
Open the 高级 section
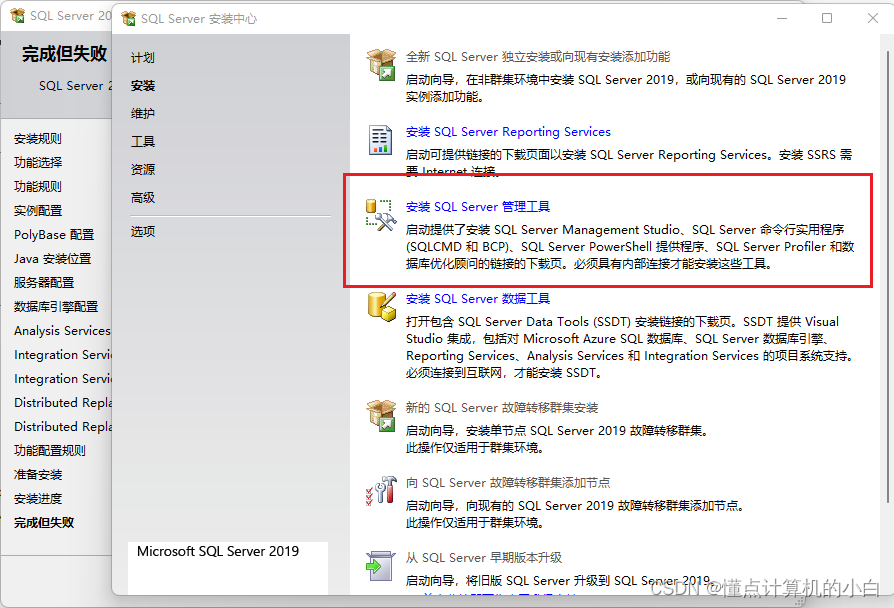(143, 197)
